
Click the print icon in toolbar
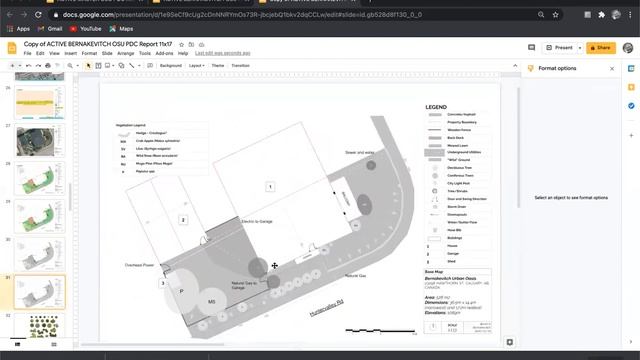(48, 66)
